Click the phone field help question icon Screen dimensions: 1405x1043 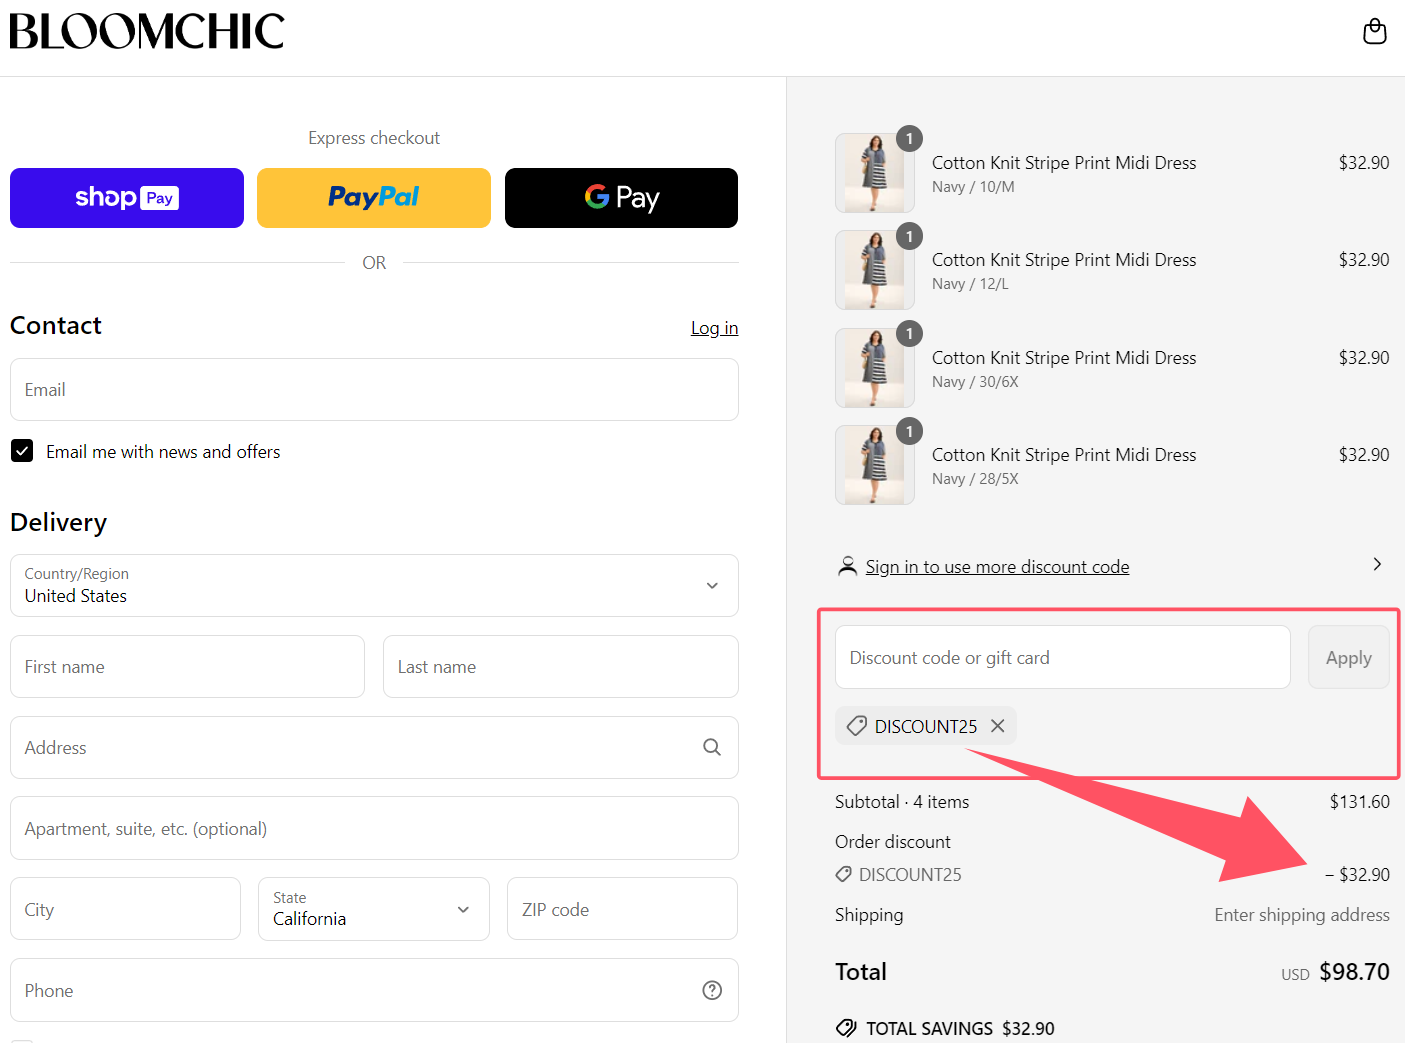coord(712,990)
